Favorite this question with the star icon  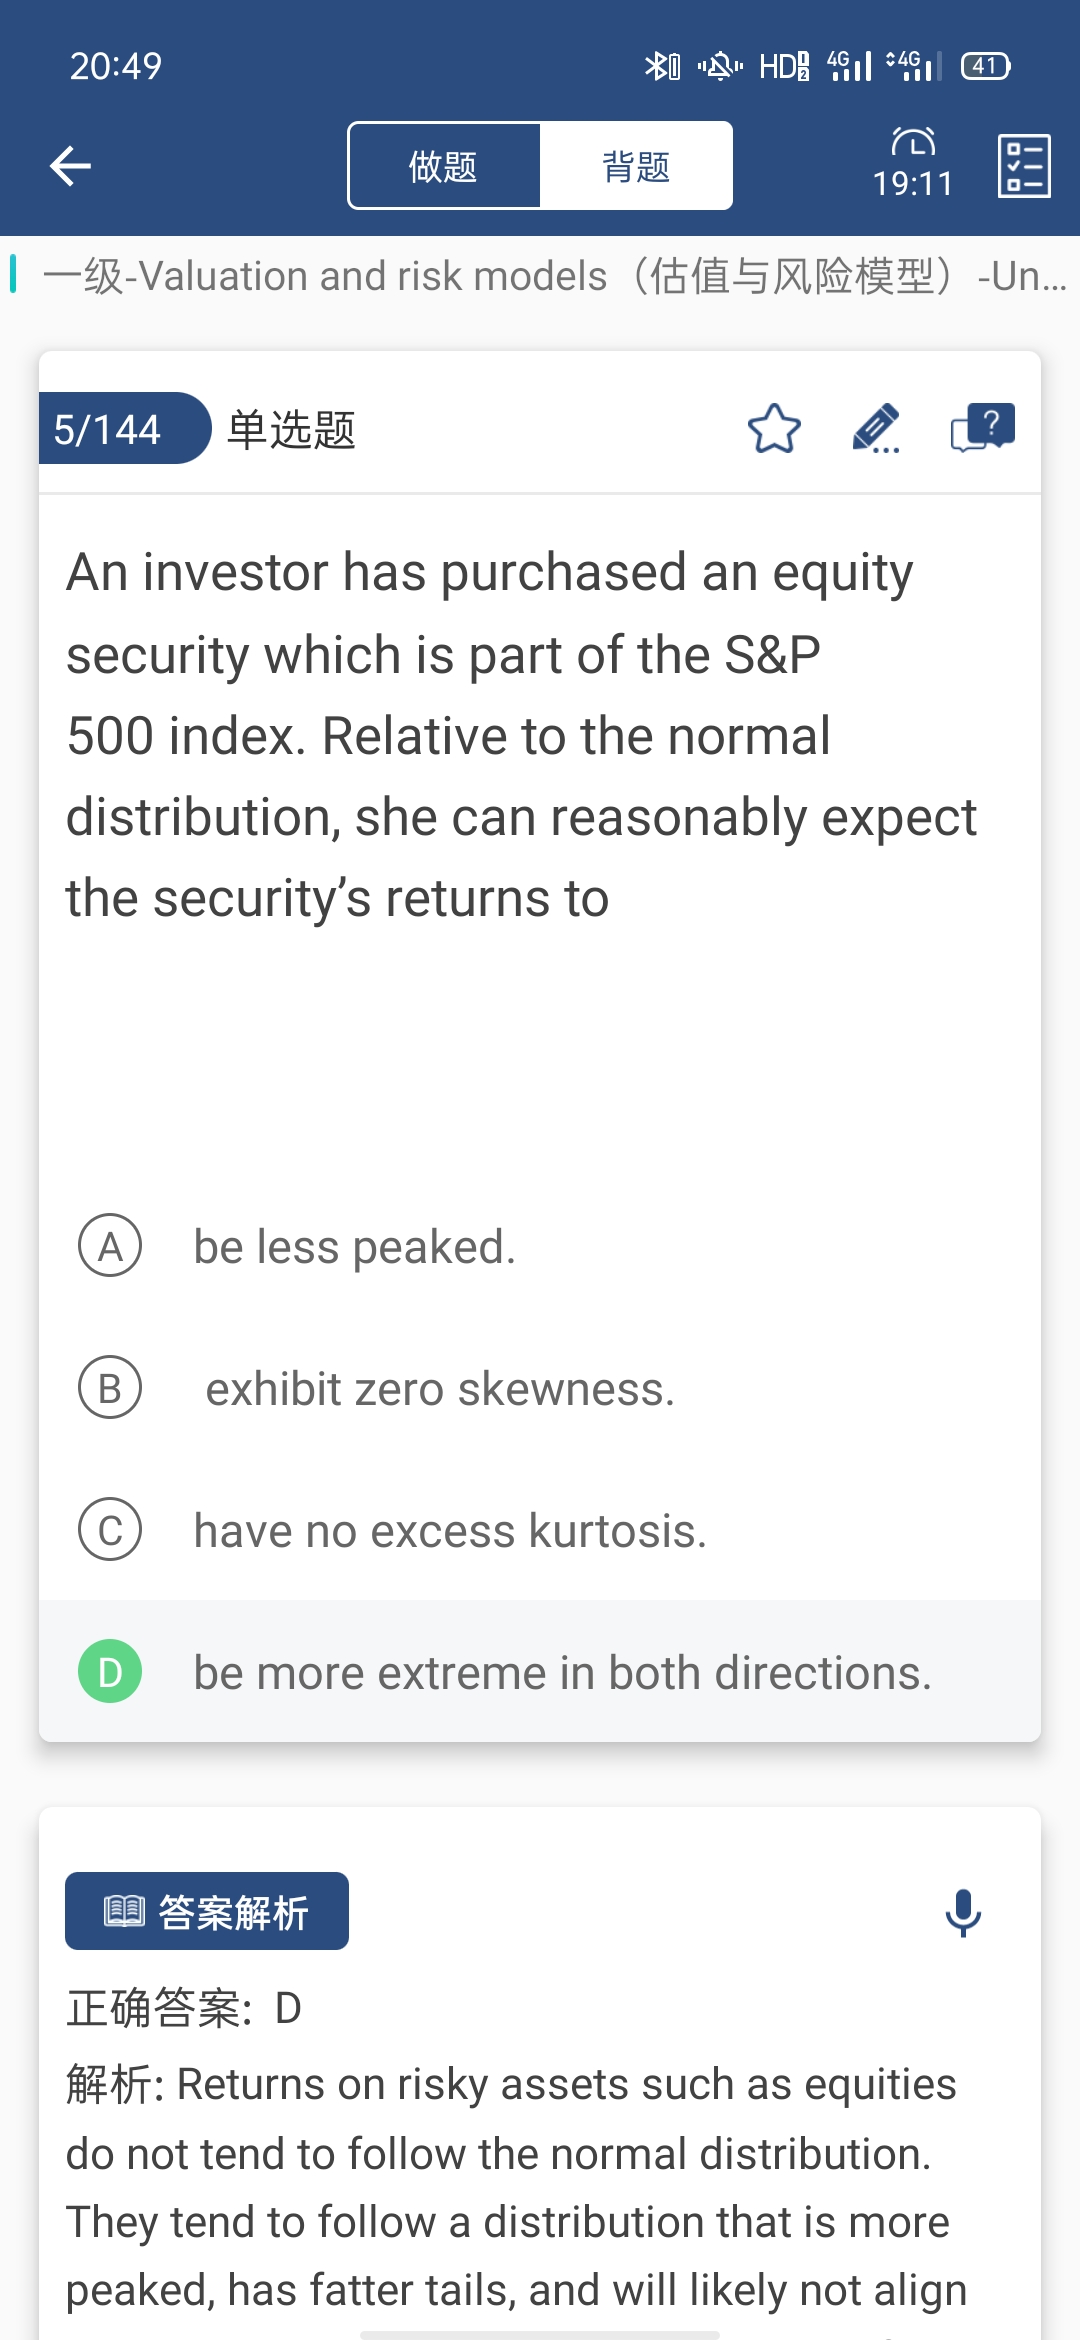pos(774,429)
